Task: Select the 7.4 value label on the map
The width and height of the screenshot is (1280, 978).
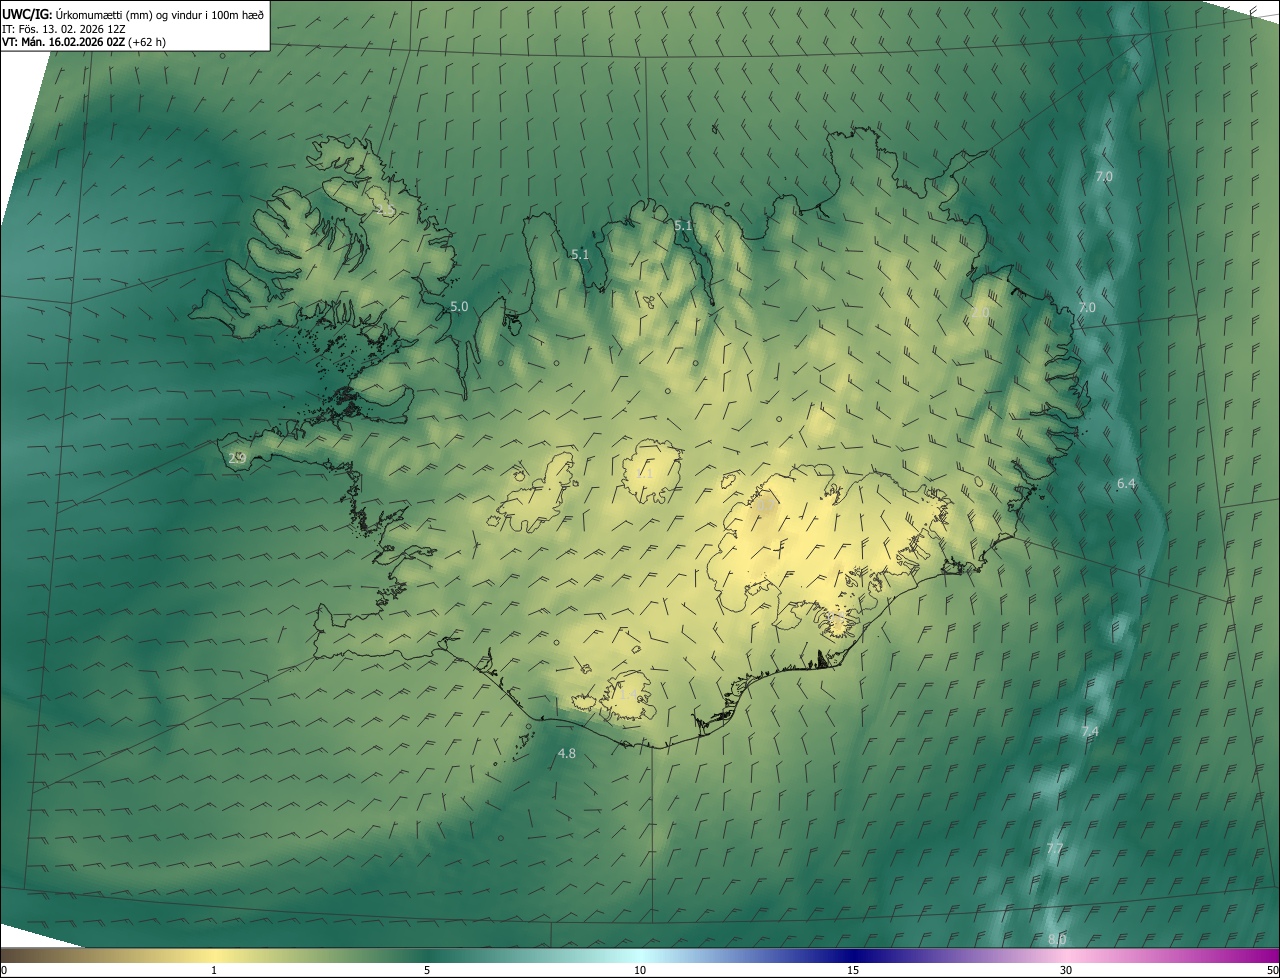Action: [1089, 732]
